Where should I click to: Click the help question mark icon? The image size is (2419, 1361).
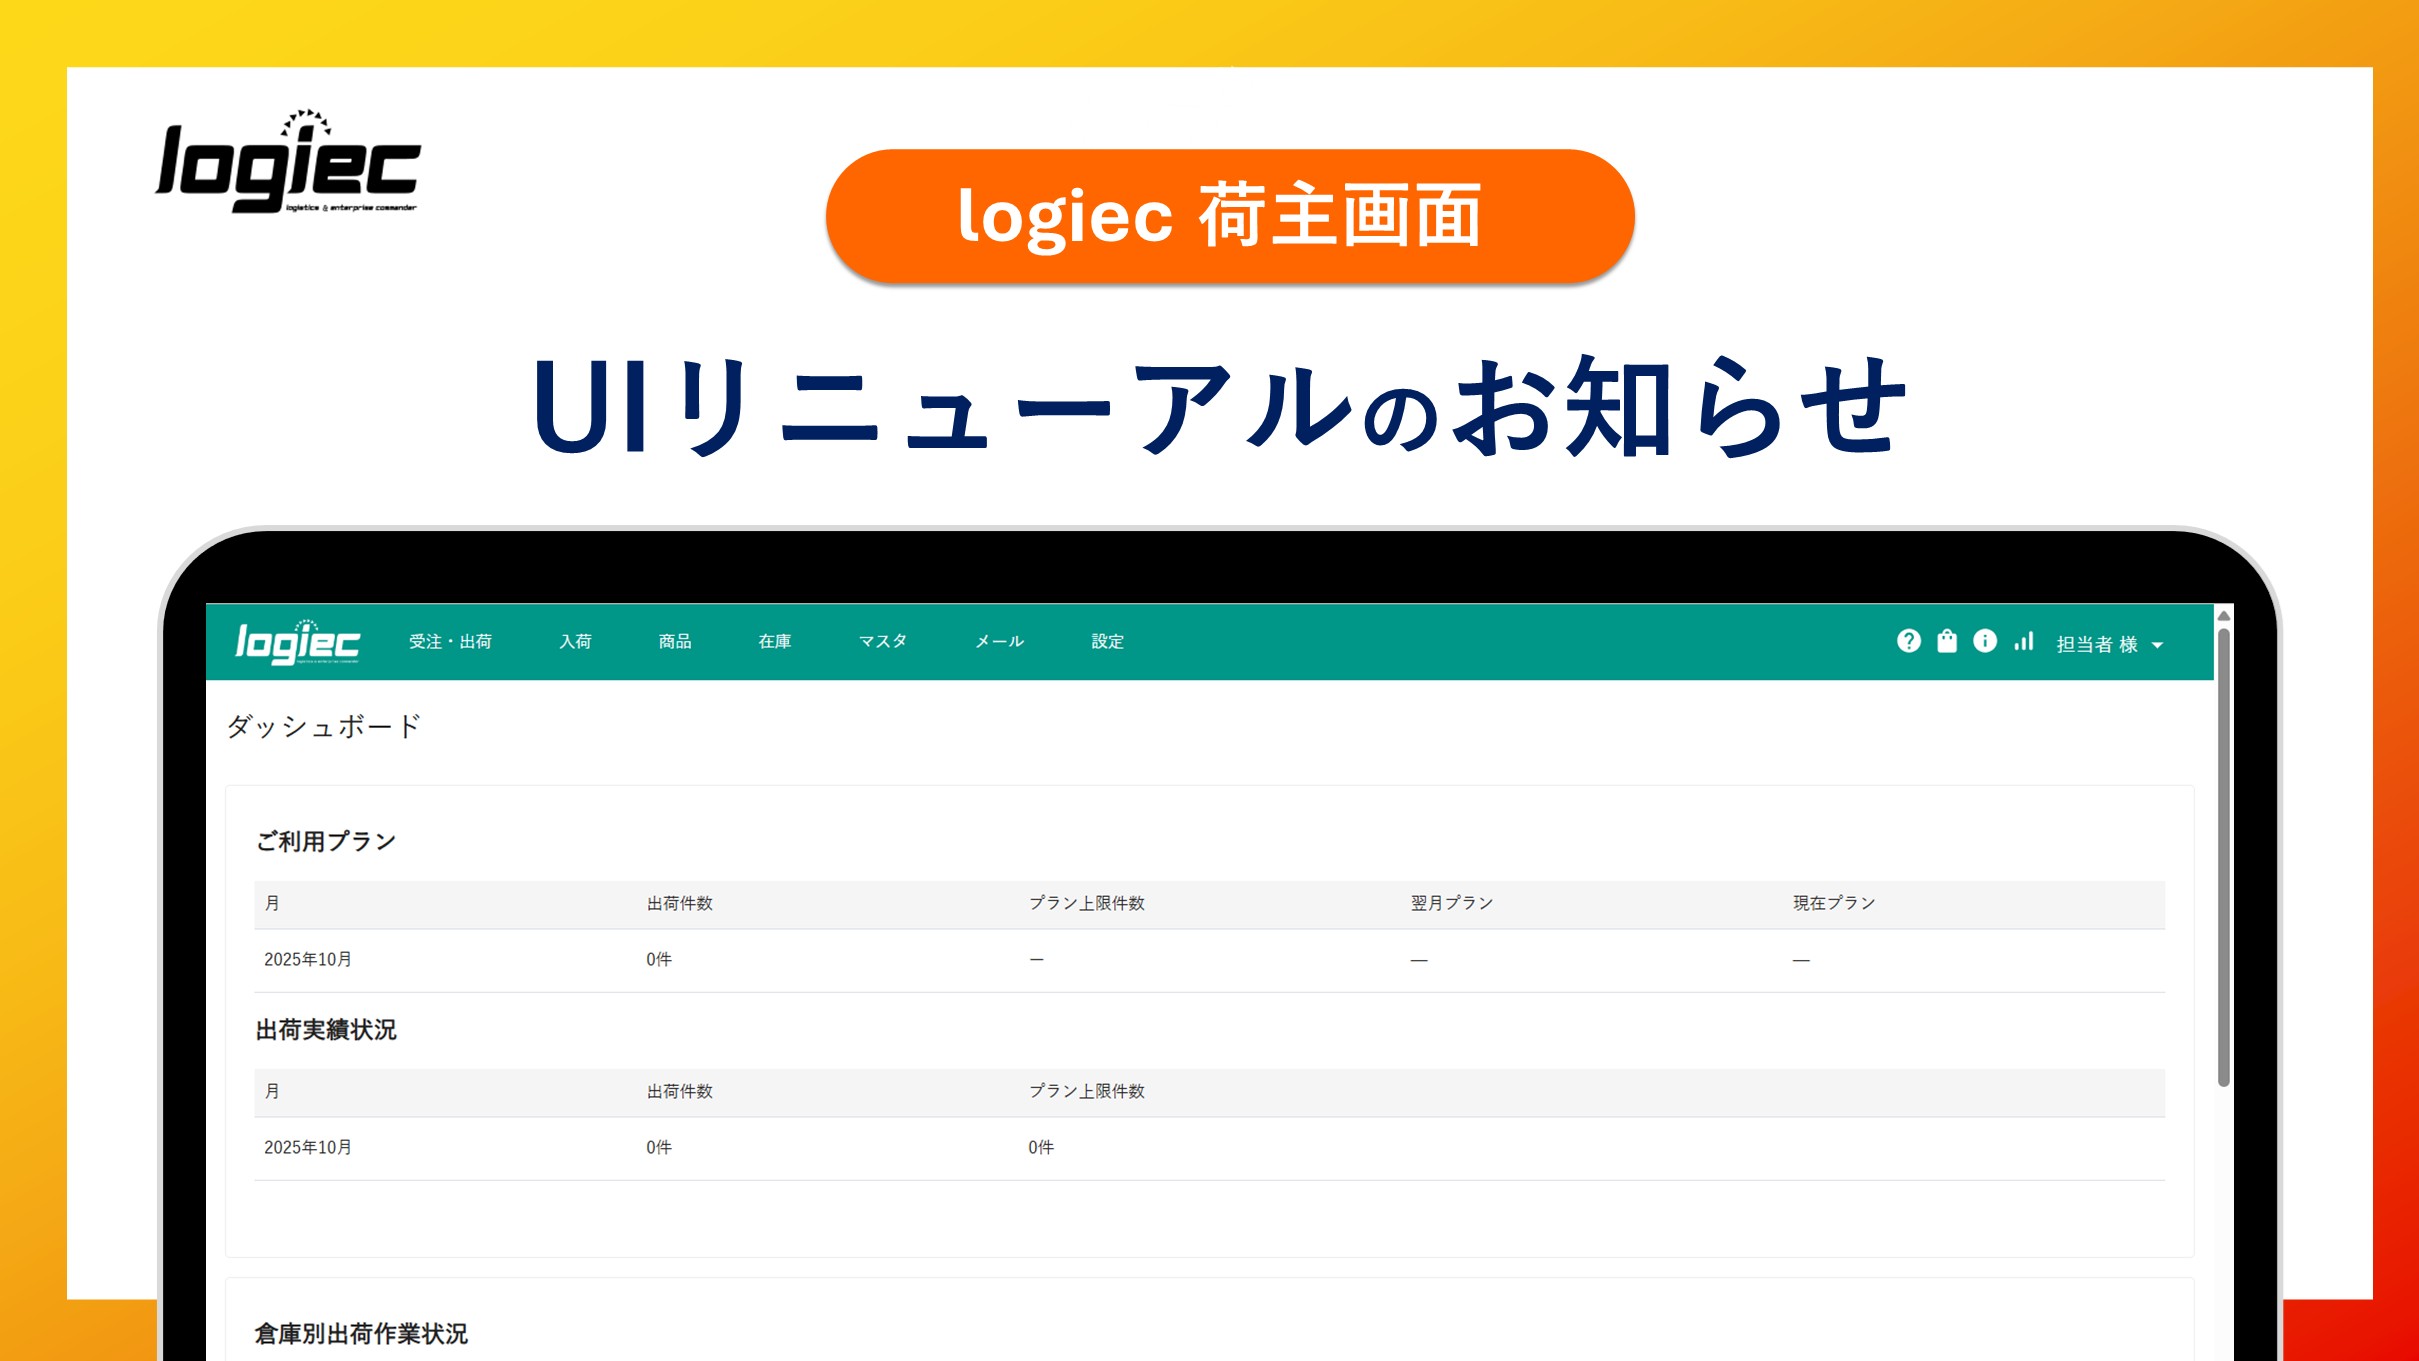pyautogui.click(x=1908, y=641)
